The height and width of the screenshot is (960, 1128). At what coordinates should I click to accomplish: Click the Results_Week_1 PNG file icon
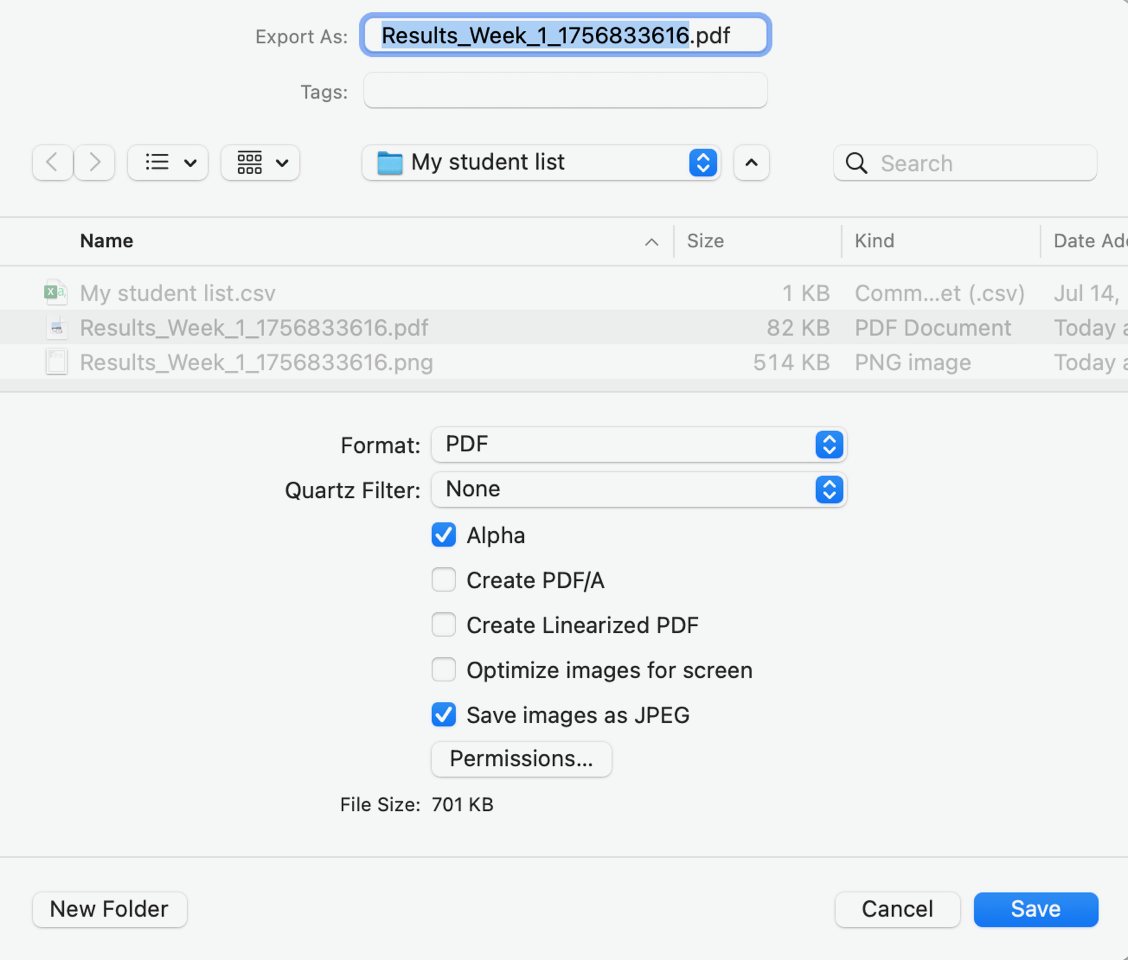(56, 362)
